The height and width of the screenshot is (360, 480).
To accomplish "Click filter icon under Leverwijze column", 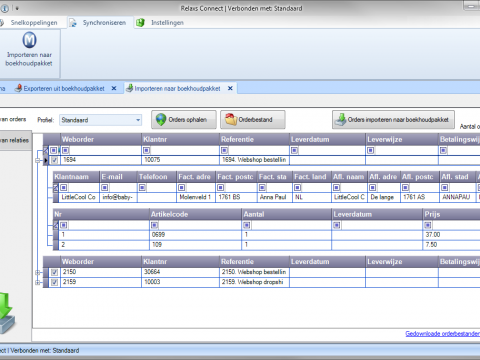I will click(370, 151).
